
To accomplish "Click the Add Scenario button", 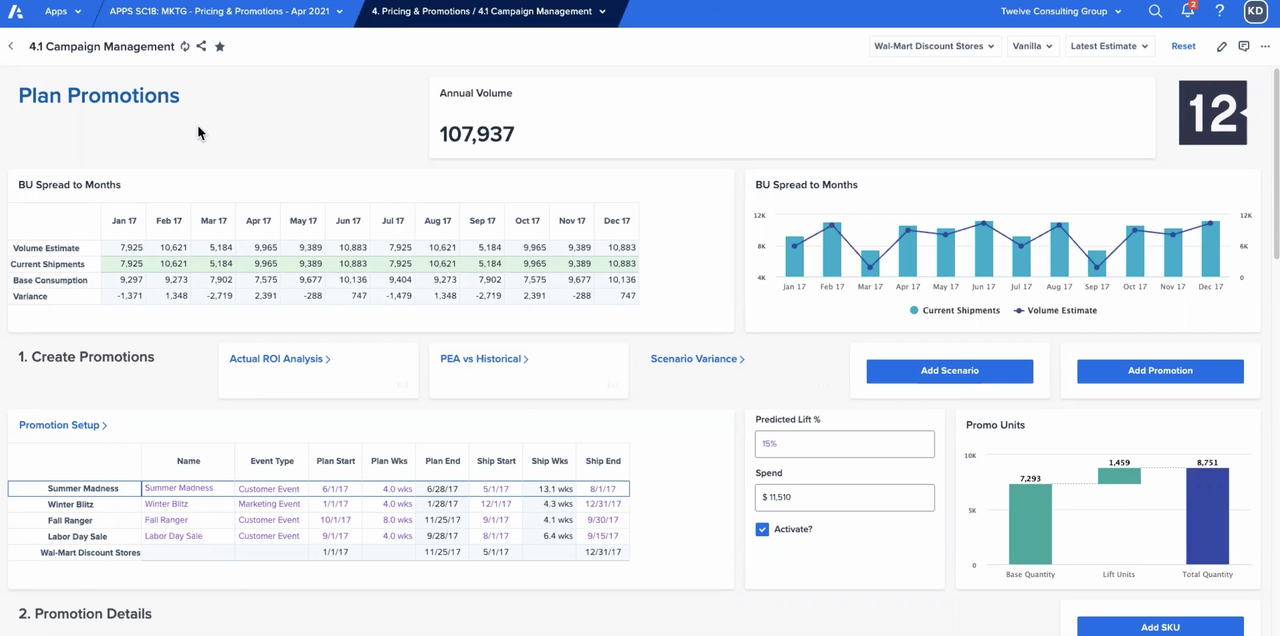I will click(949, 370).
